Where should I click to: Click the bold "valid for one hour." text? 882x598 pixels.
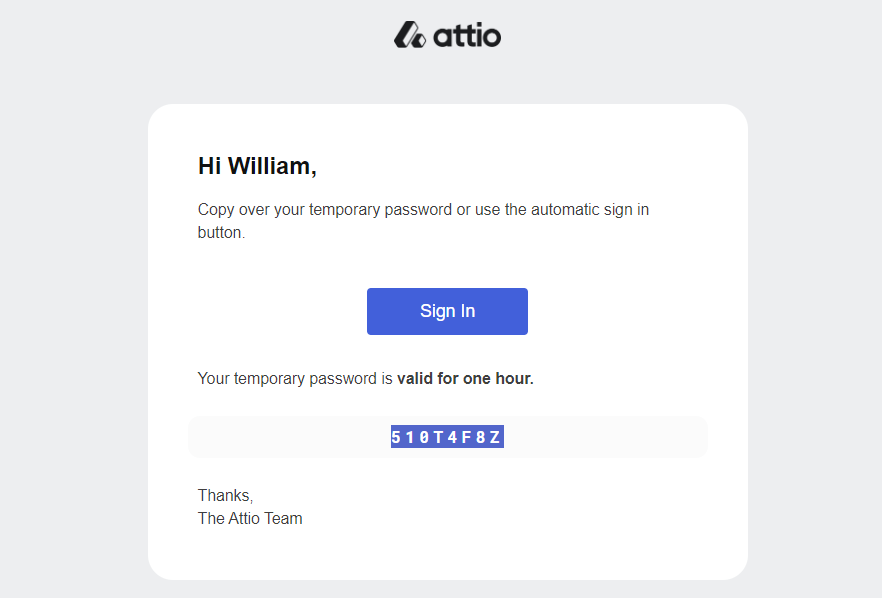[x=465, y=379]
